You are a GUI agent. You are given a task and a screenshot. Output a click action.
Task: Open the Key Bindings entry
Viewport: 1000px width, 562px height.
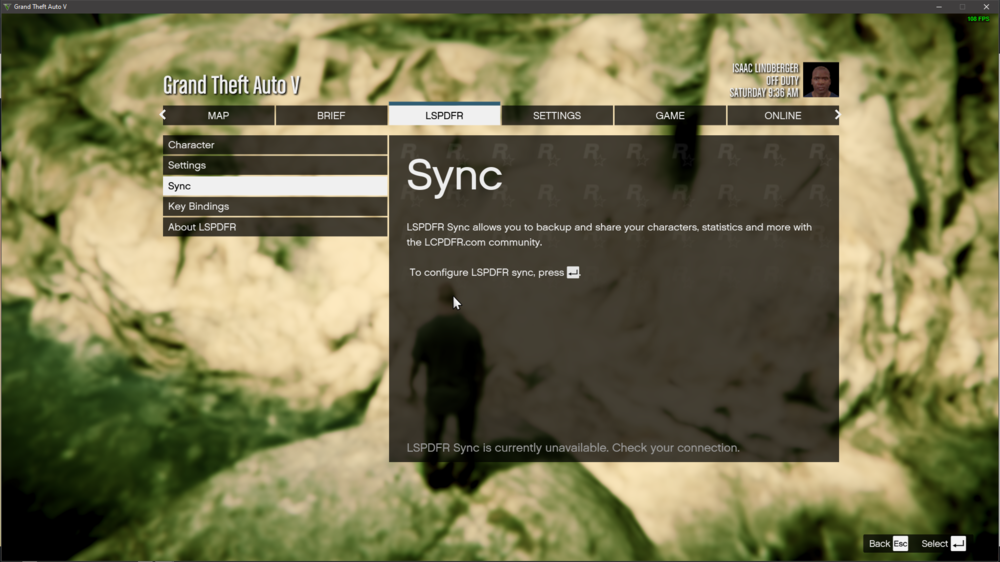(275, 206)
